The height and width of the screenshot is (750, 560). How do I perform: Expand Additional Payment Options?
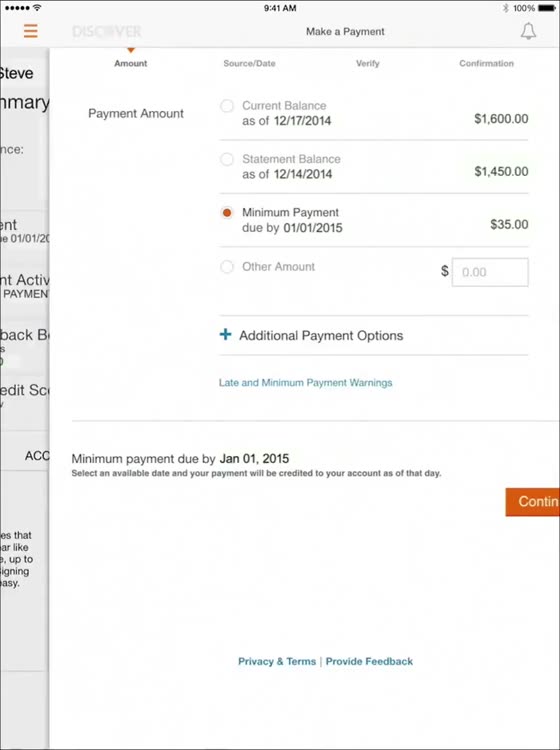coord(321,335)
